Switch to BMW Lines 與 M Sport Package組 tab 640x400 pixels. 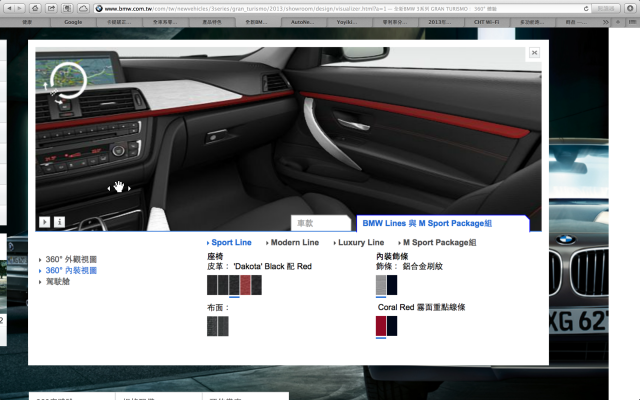443,223
